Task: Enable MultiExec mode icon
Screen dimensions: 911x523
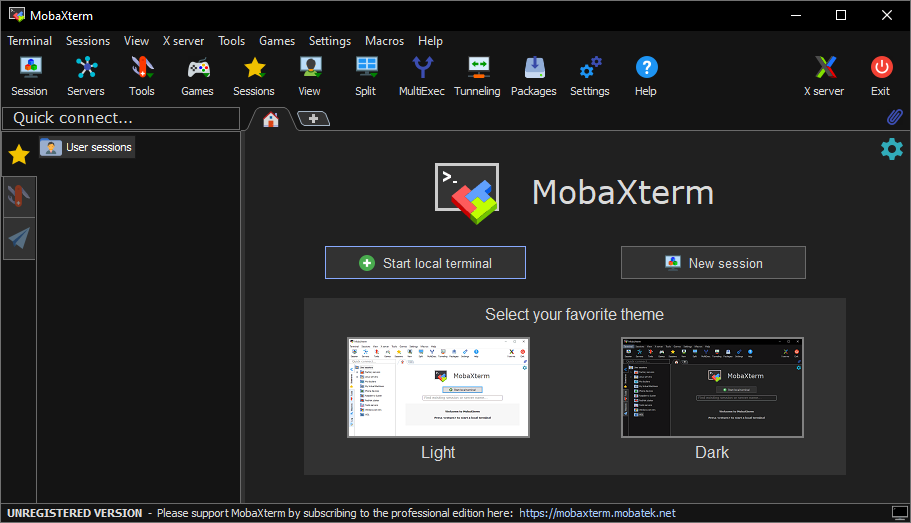Action: (x=422, y=68)
